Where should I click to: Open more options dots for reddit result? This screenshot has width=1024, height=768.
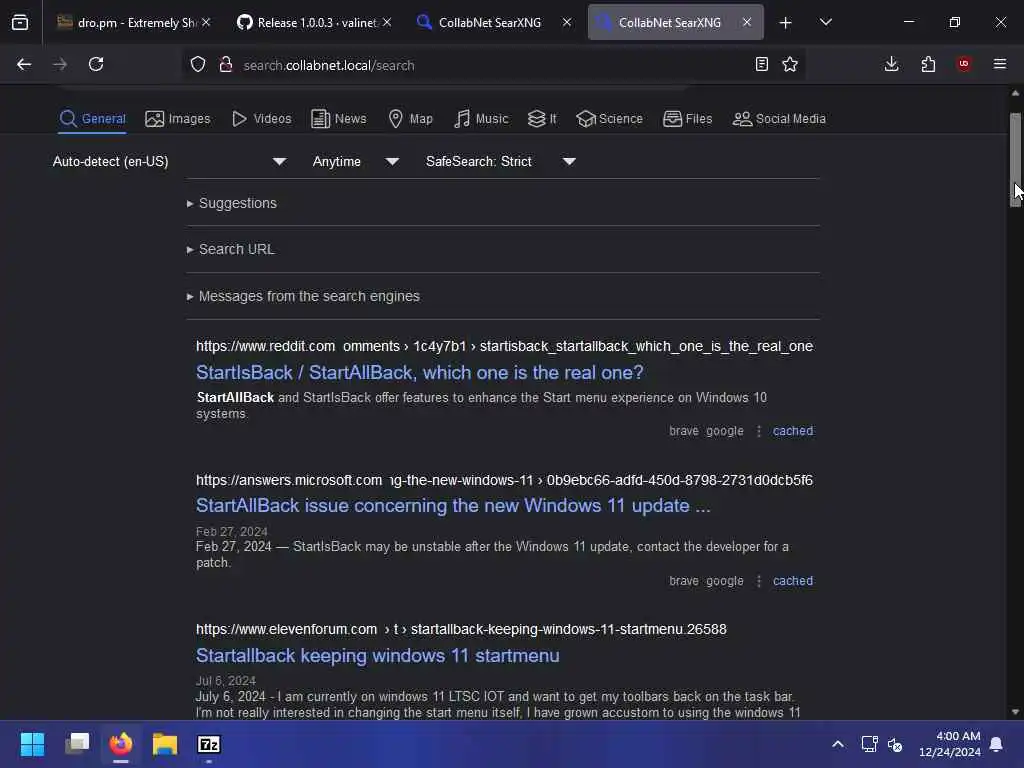758,431
